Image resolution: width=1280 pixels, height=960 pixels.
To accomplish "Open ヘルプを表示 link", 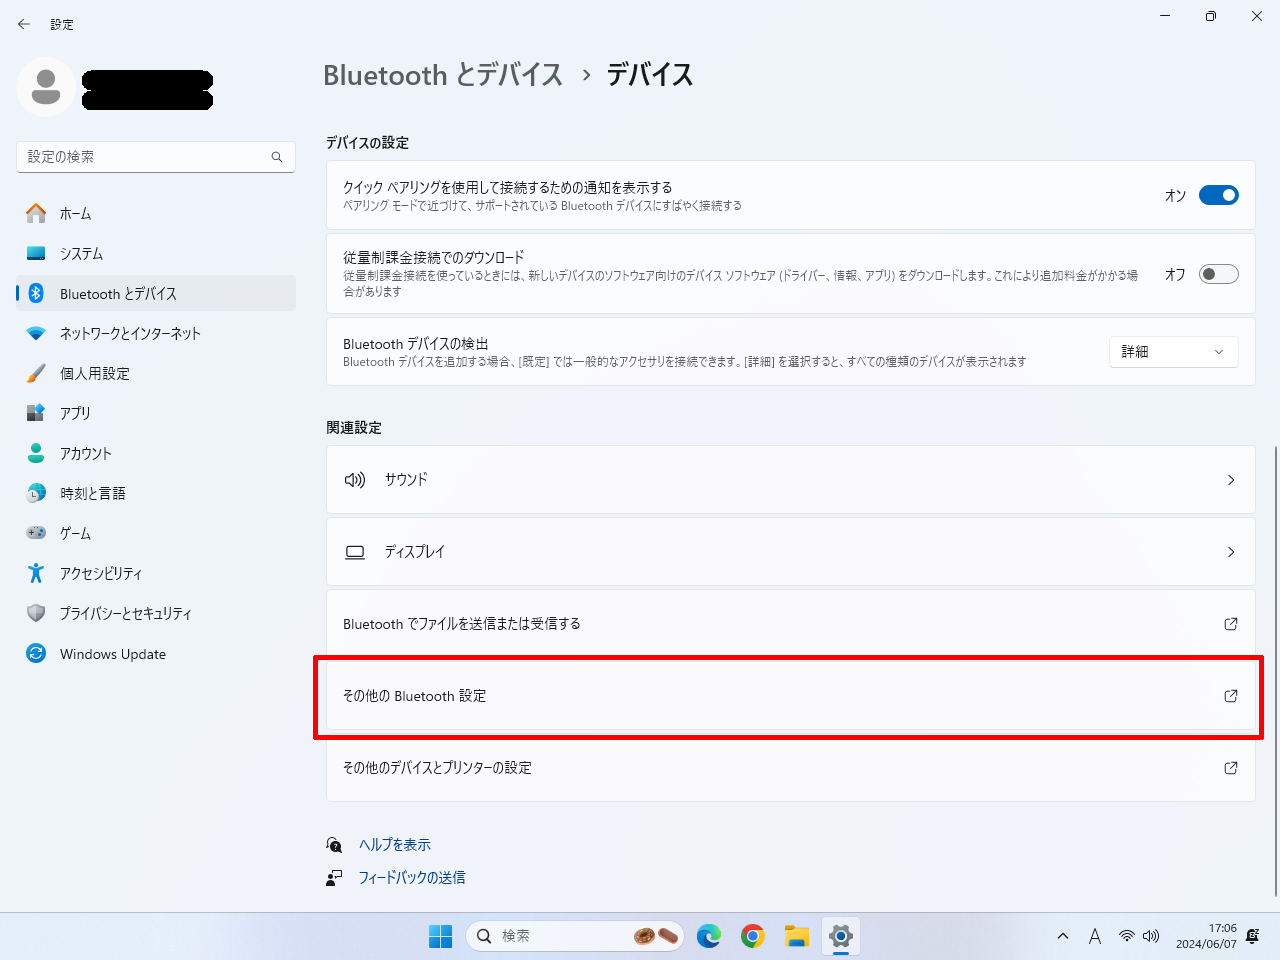I will click(395, 845).
